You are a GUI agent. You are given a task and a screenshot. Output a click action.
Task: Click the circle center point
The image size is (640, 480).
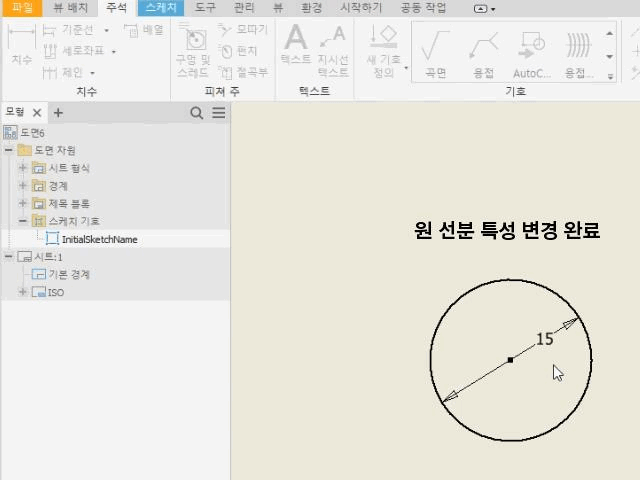510,360
